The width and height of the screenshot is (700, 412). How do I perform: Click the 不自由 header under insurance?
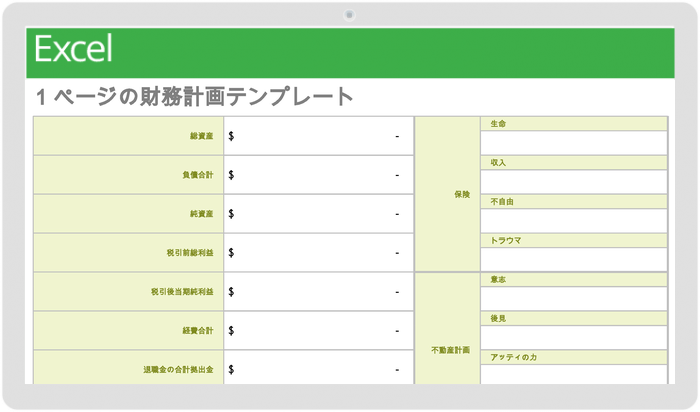[574, 202]
